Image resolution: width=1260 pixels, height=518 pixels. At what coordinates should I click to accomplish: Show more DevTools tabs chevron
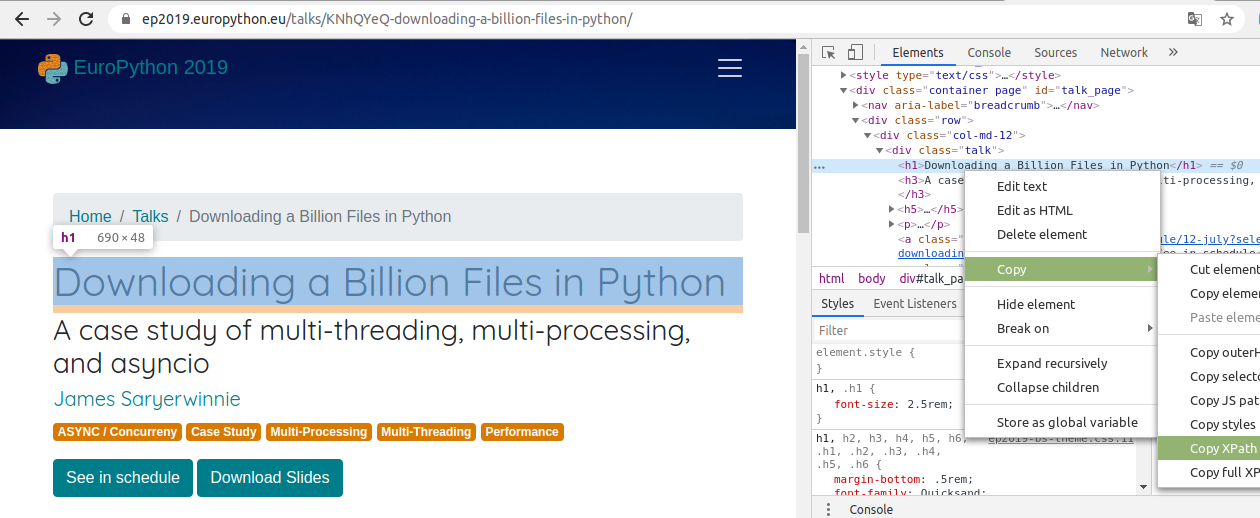click(x=1173, y=53)
